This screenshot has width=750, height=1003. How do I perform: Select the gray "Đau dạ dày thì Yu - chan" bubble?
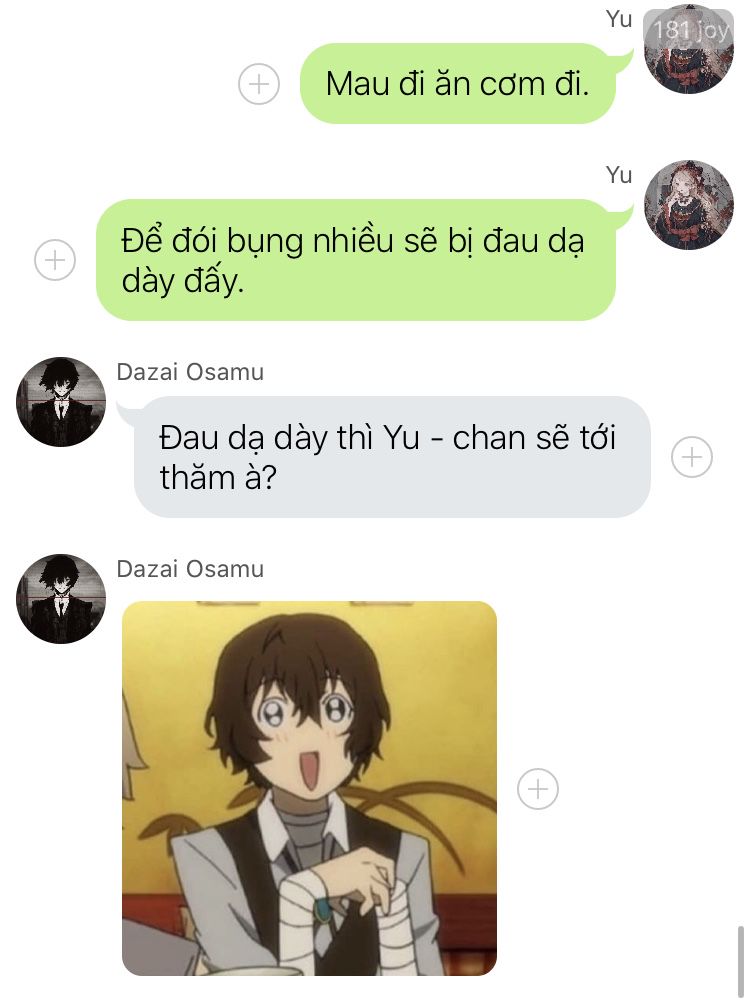[x=392, y=457]
